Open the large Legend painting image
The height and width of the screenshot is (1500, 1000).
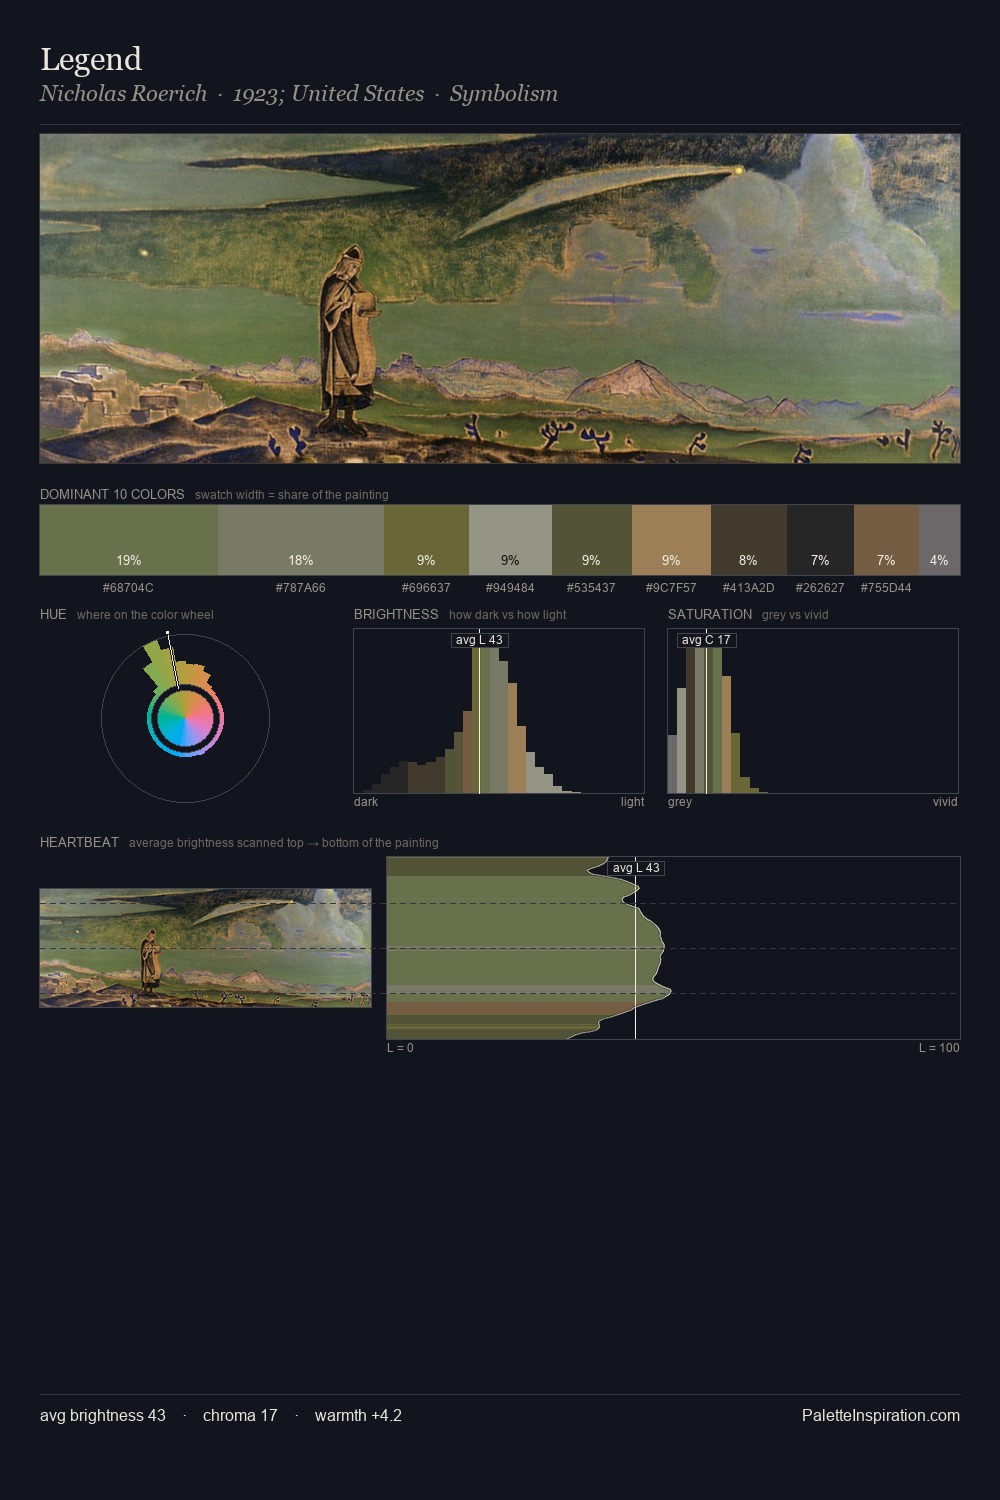(500, 298)
